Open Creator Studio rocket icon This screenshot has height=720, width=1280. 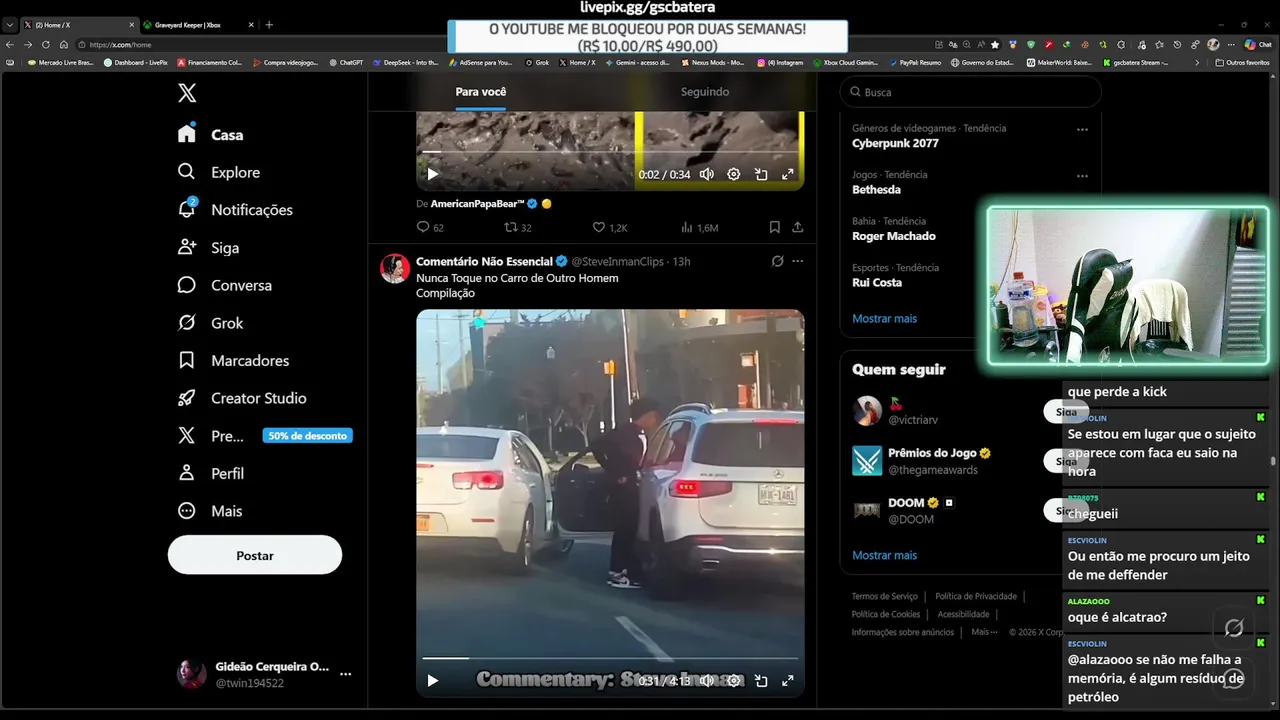click(187, 398)
